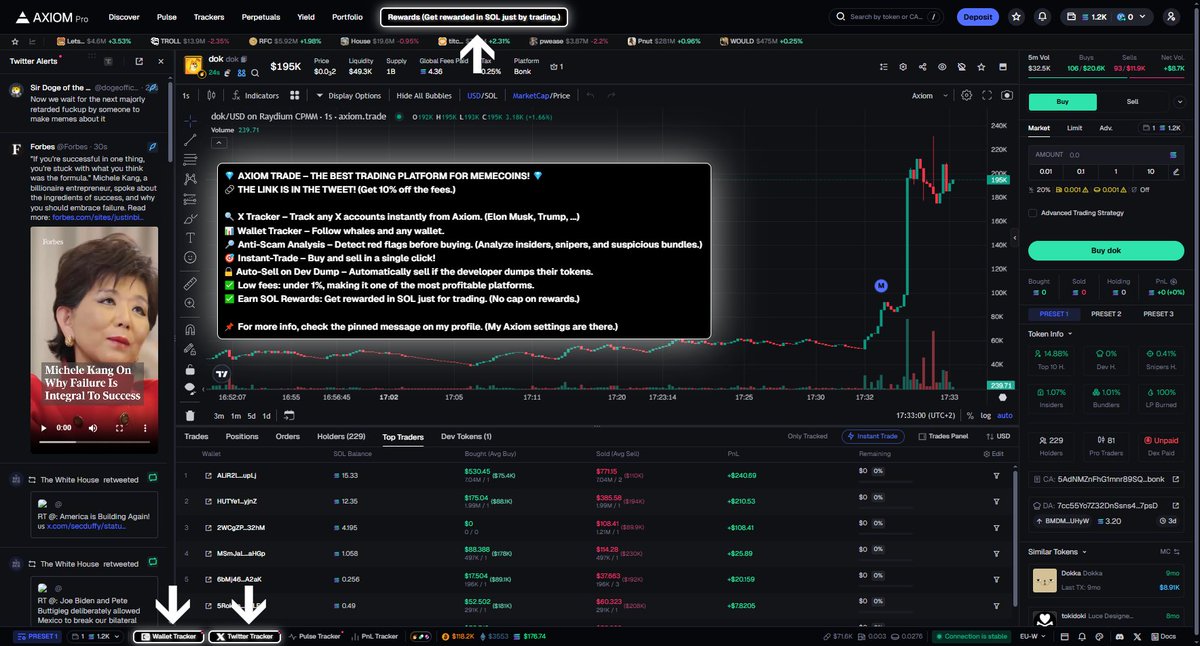The width and height of the screenshot is (1200, 646).
Task: Open Discover menu
Action: [124, 17]
